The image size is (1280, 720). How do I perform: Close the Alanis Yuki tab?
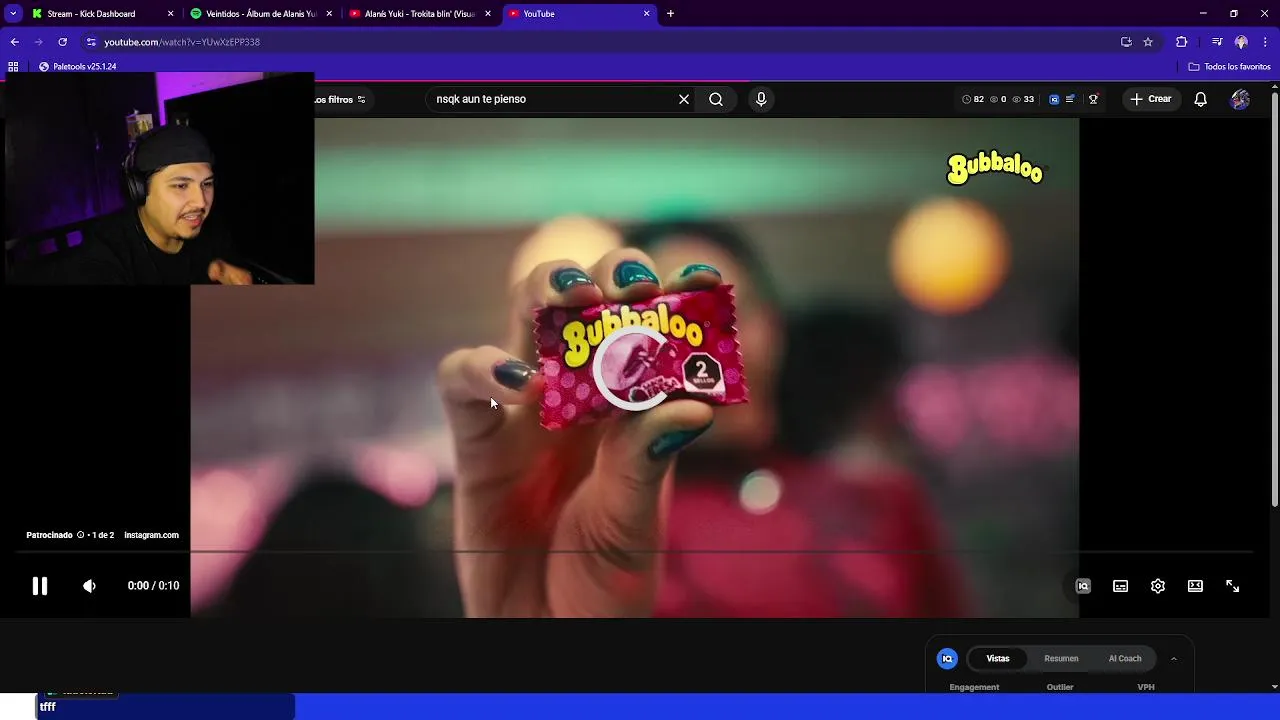(488, 14)
